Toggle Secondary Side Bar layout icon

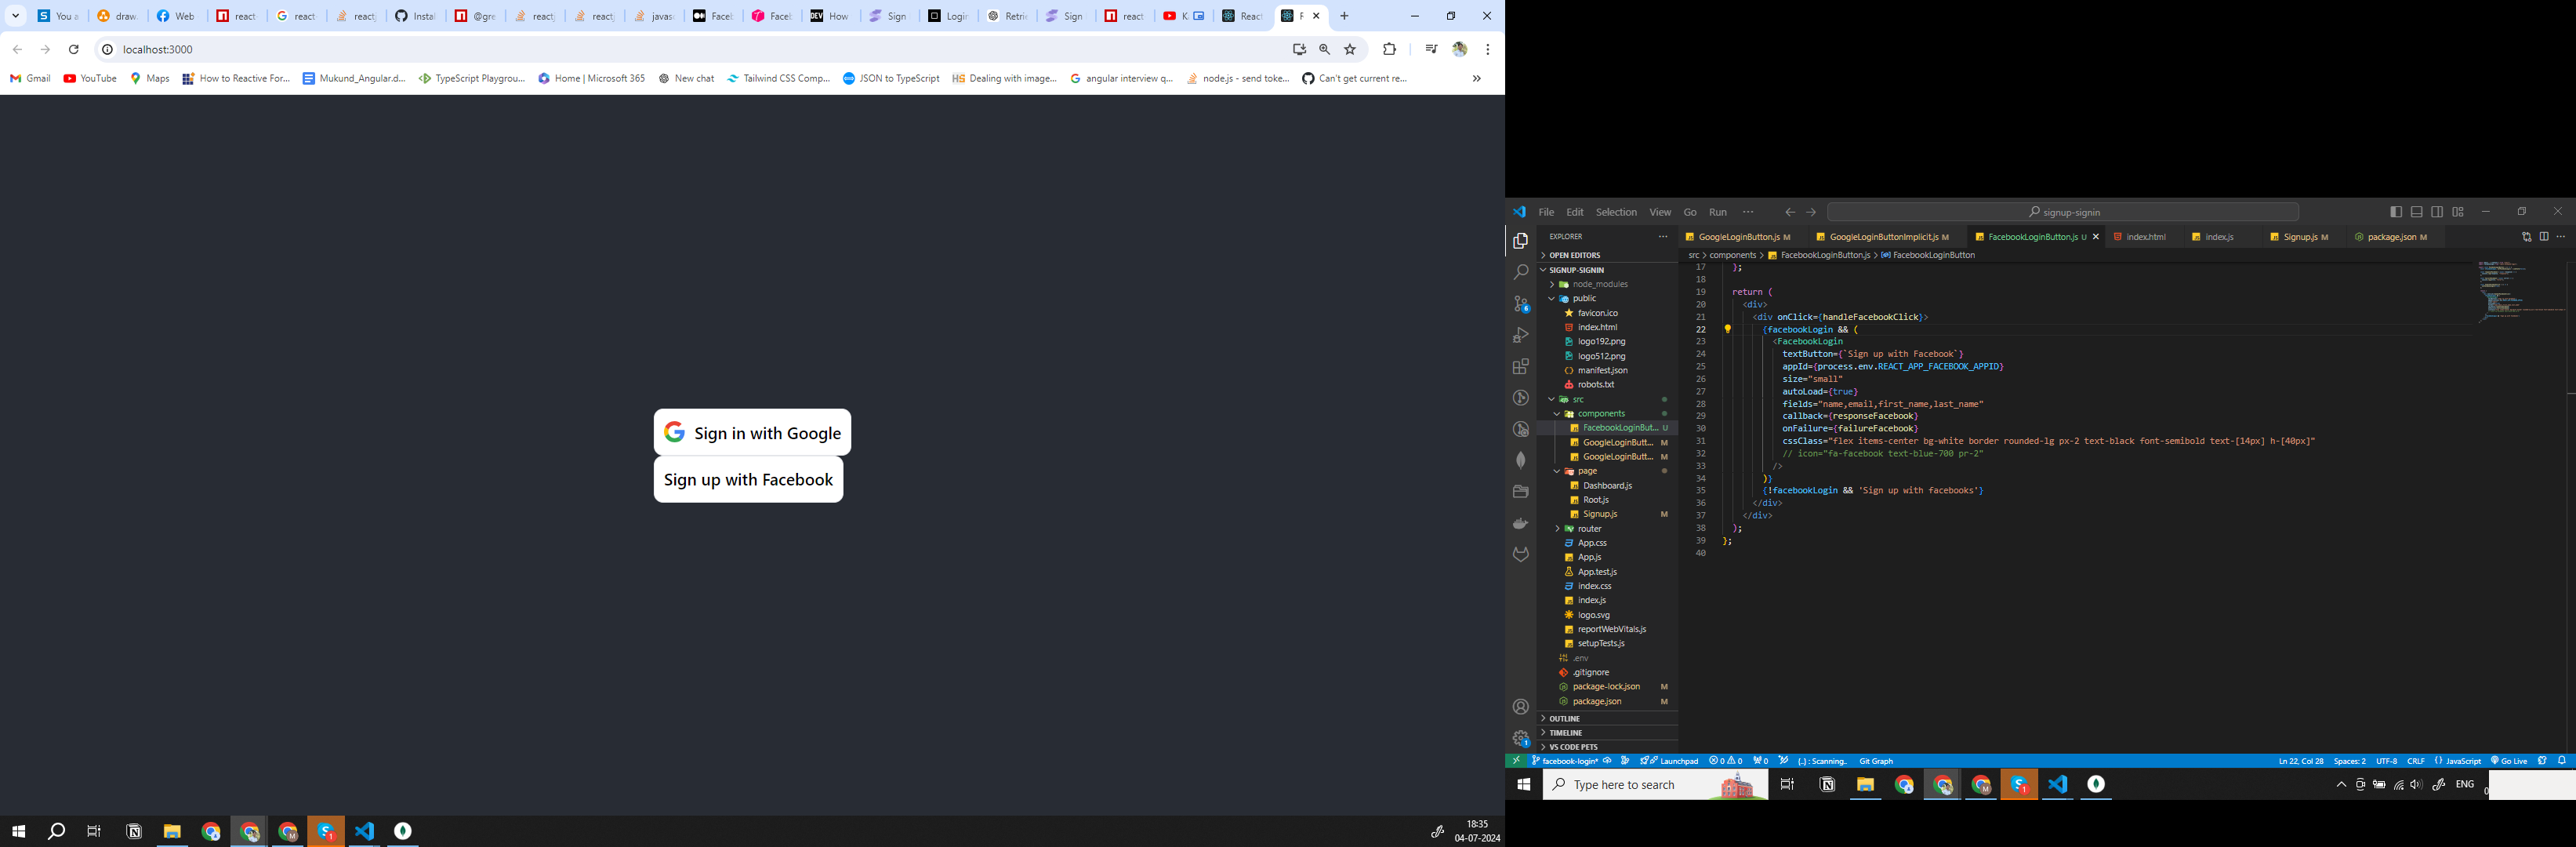[x=2437, y=212]
